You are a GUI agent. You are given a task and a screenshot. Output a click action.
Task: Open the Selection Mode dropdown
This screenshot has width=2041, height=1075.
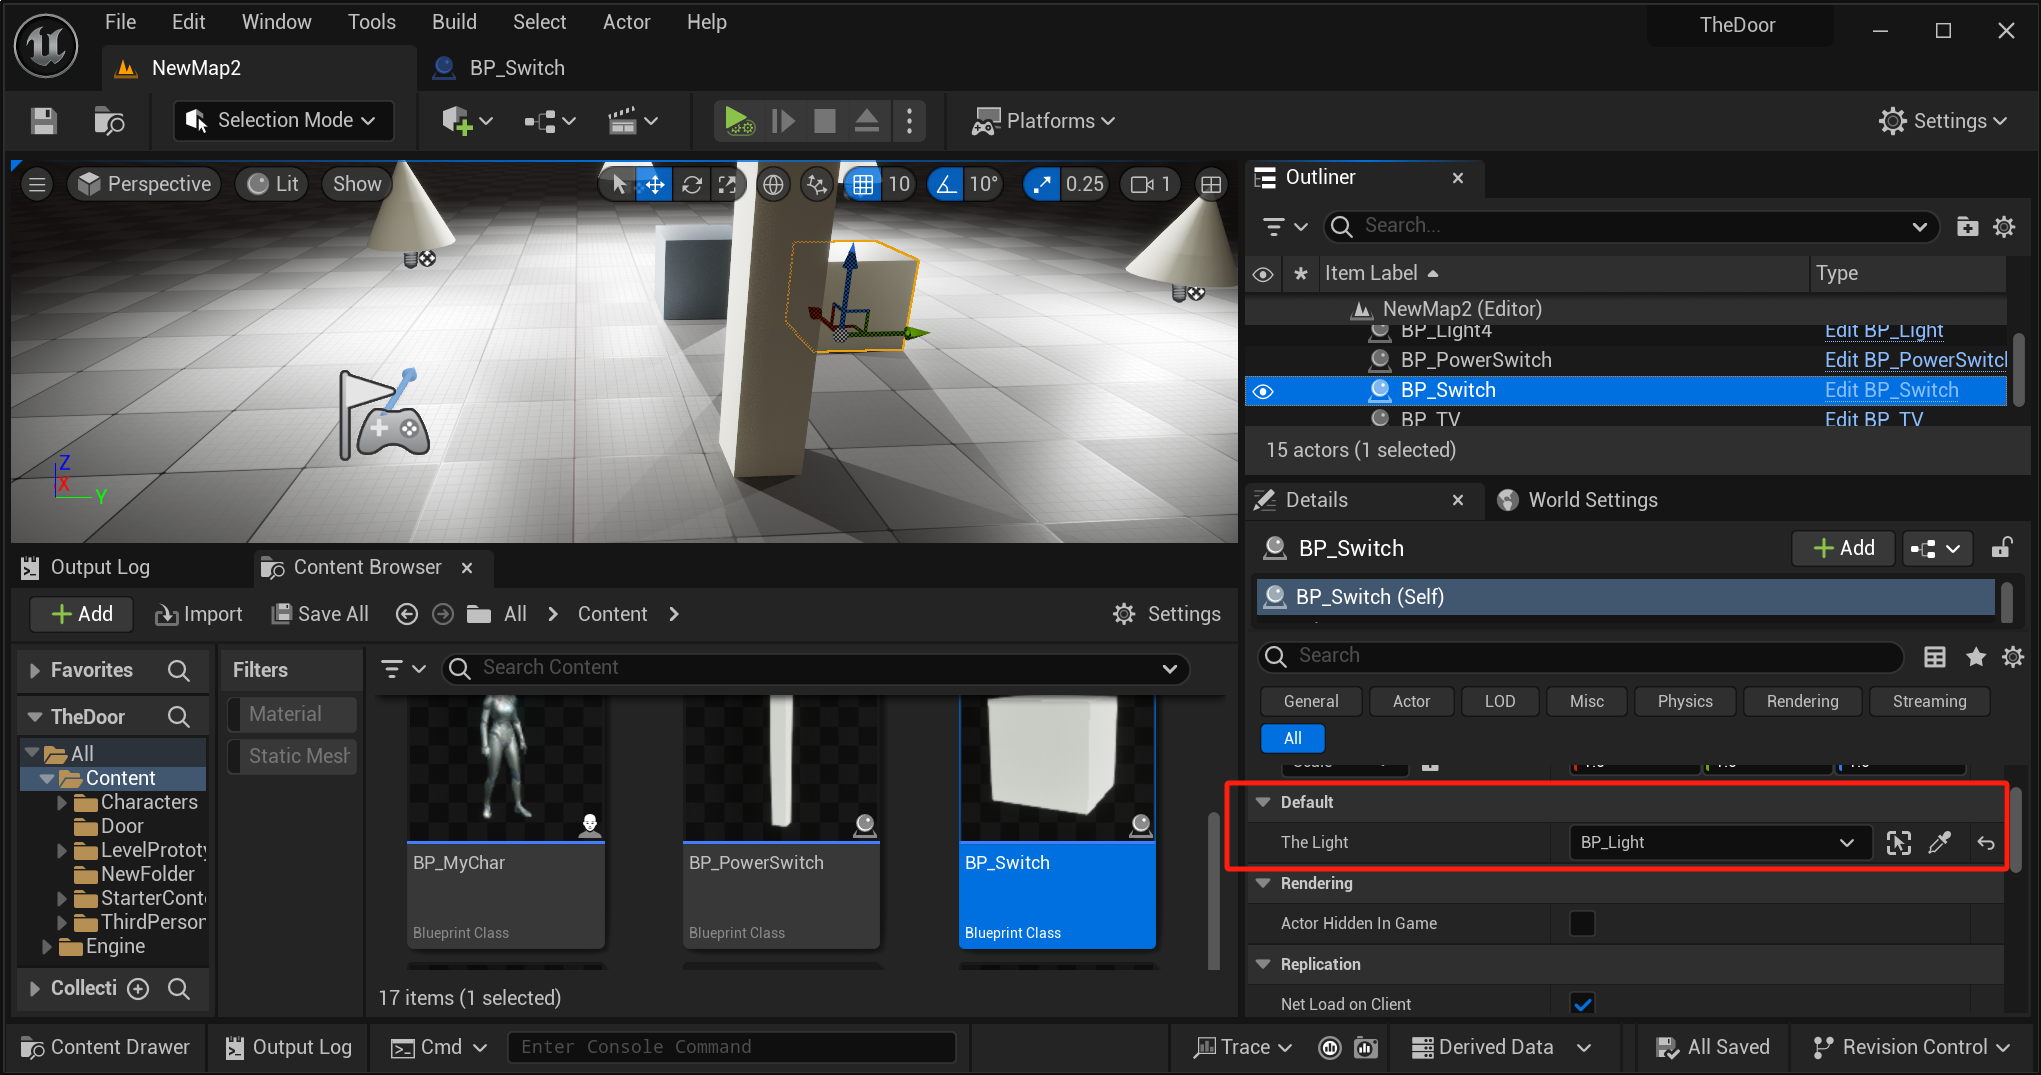[284, 121]
